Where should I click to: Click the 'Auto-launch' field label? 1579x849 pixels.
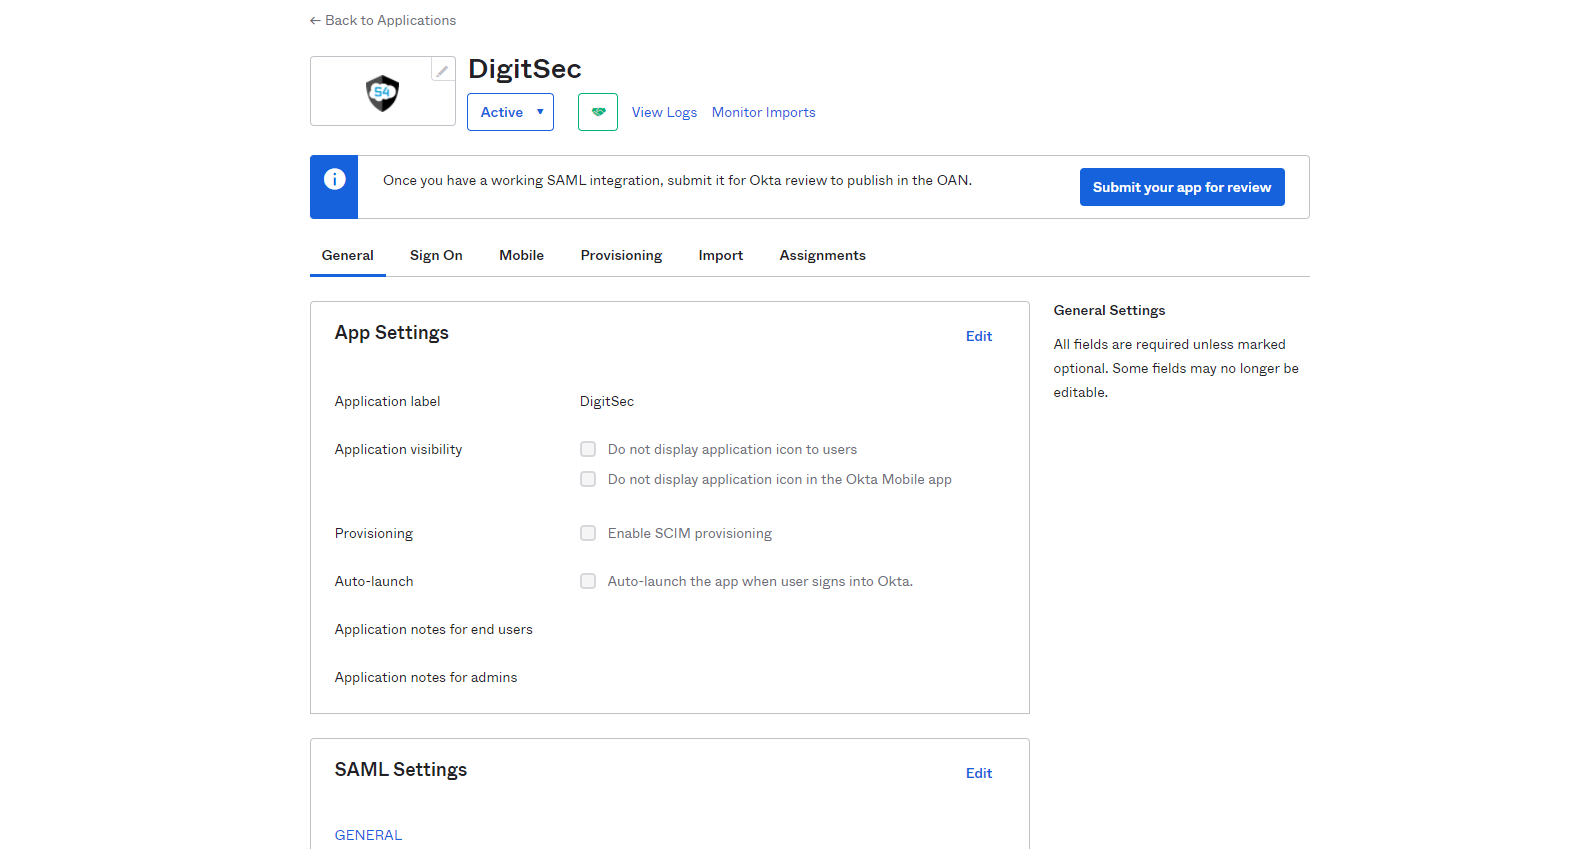[374, 581]
